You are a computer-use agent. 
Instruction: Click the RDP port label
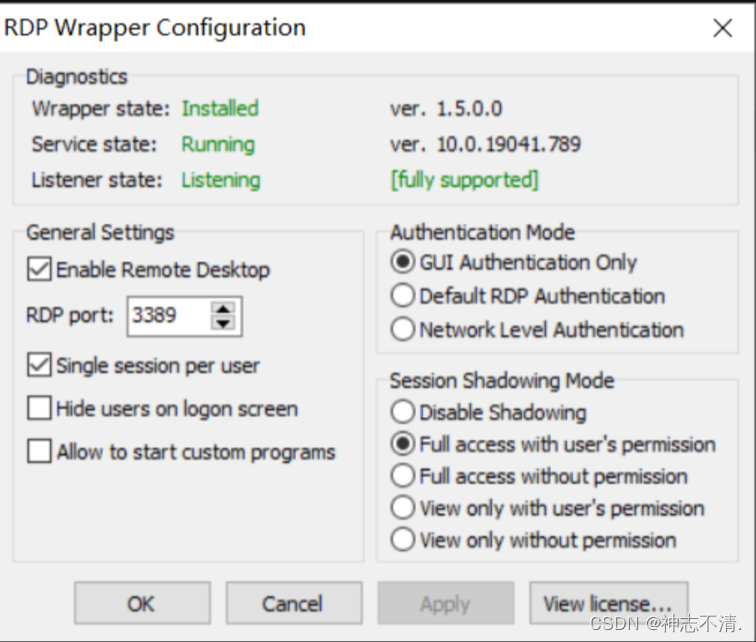click(x=70, y=316)
